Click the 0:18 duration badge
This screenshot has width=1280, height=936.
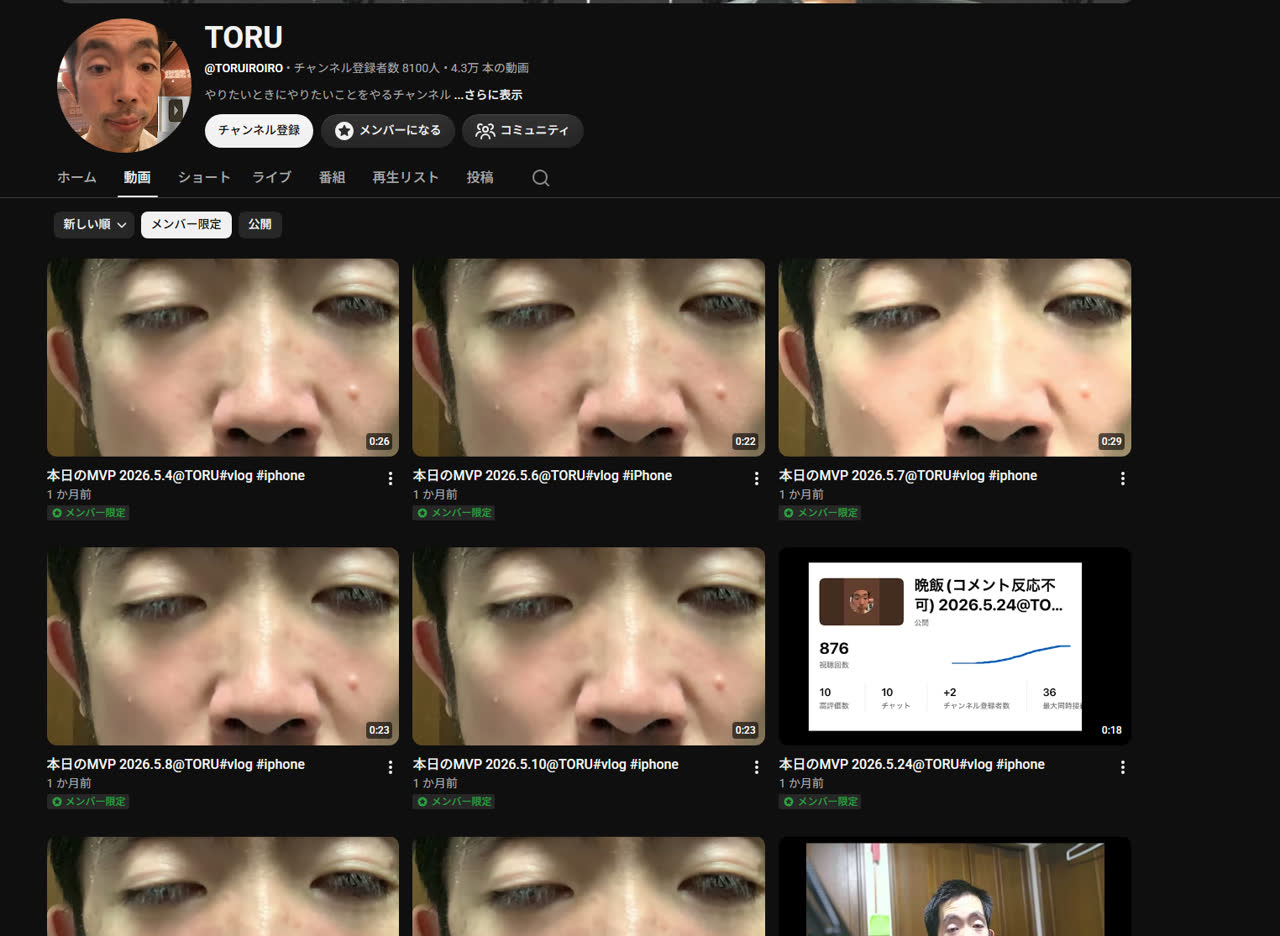(1111, 730)
